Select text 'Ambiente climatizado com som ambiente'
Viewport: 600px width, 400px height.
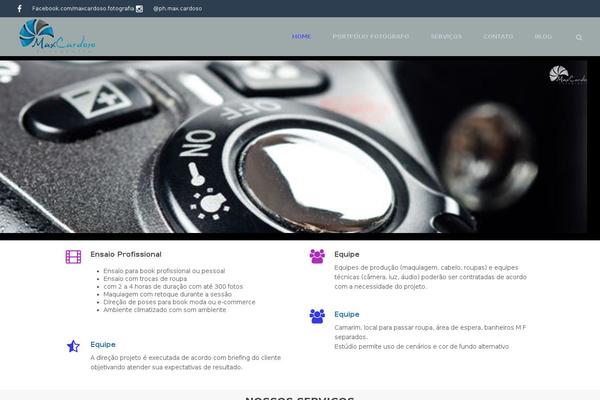pyautogui.click(x=165, y=310)
